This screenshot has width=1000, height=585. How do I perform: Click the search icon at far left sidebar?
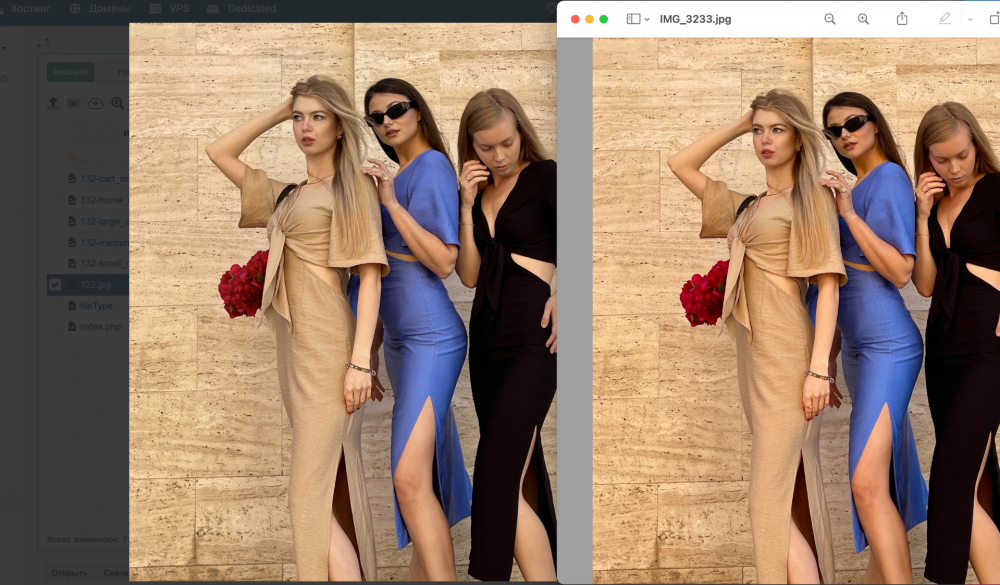[4, 79]
